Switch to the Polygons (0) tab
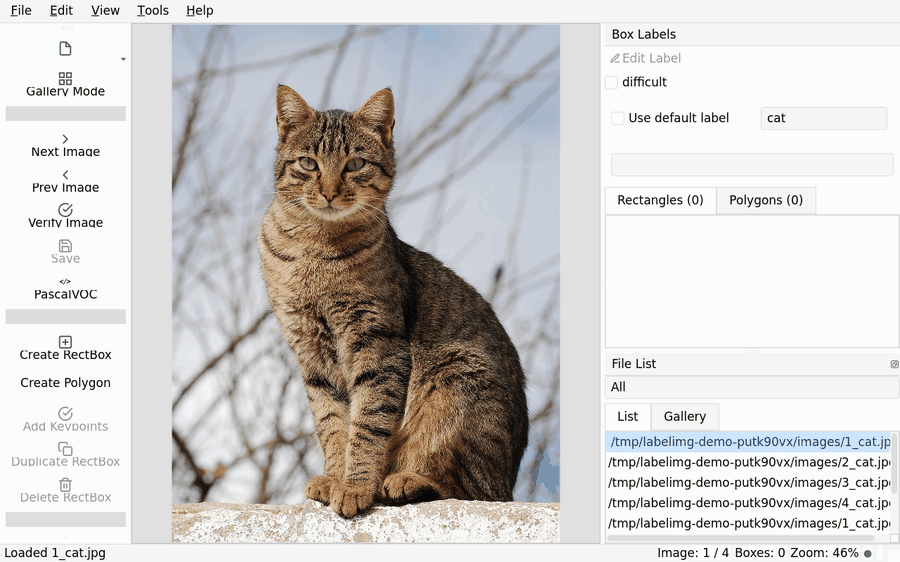This screenshot has width=900, height=562. coord(766,200)
